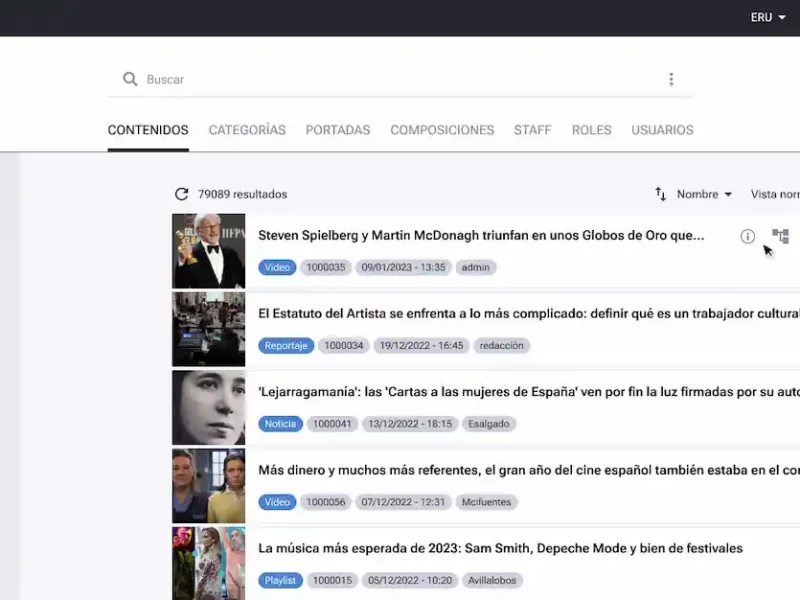This screenshot has height=600, width=800.
Task: Select the COMPOSICIONES tab
Action: point(442,130)
